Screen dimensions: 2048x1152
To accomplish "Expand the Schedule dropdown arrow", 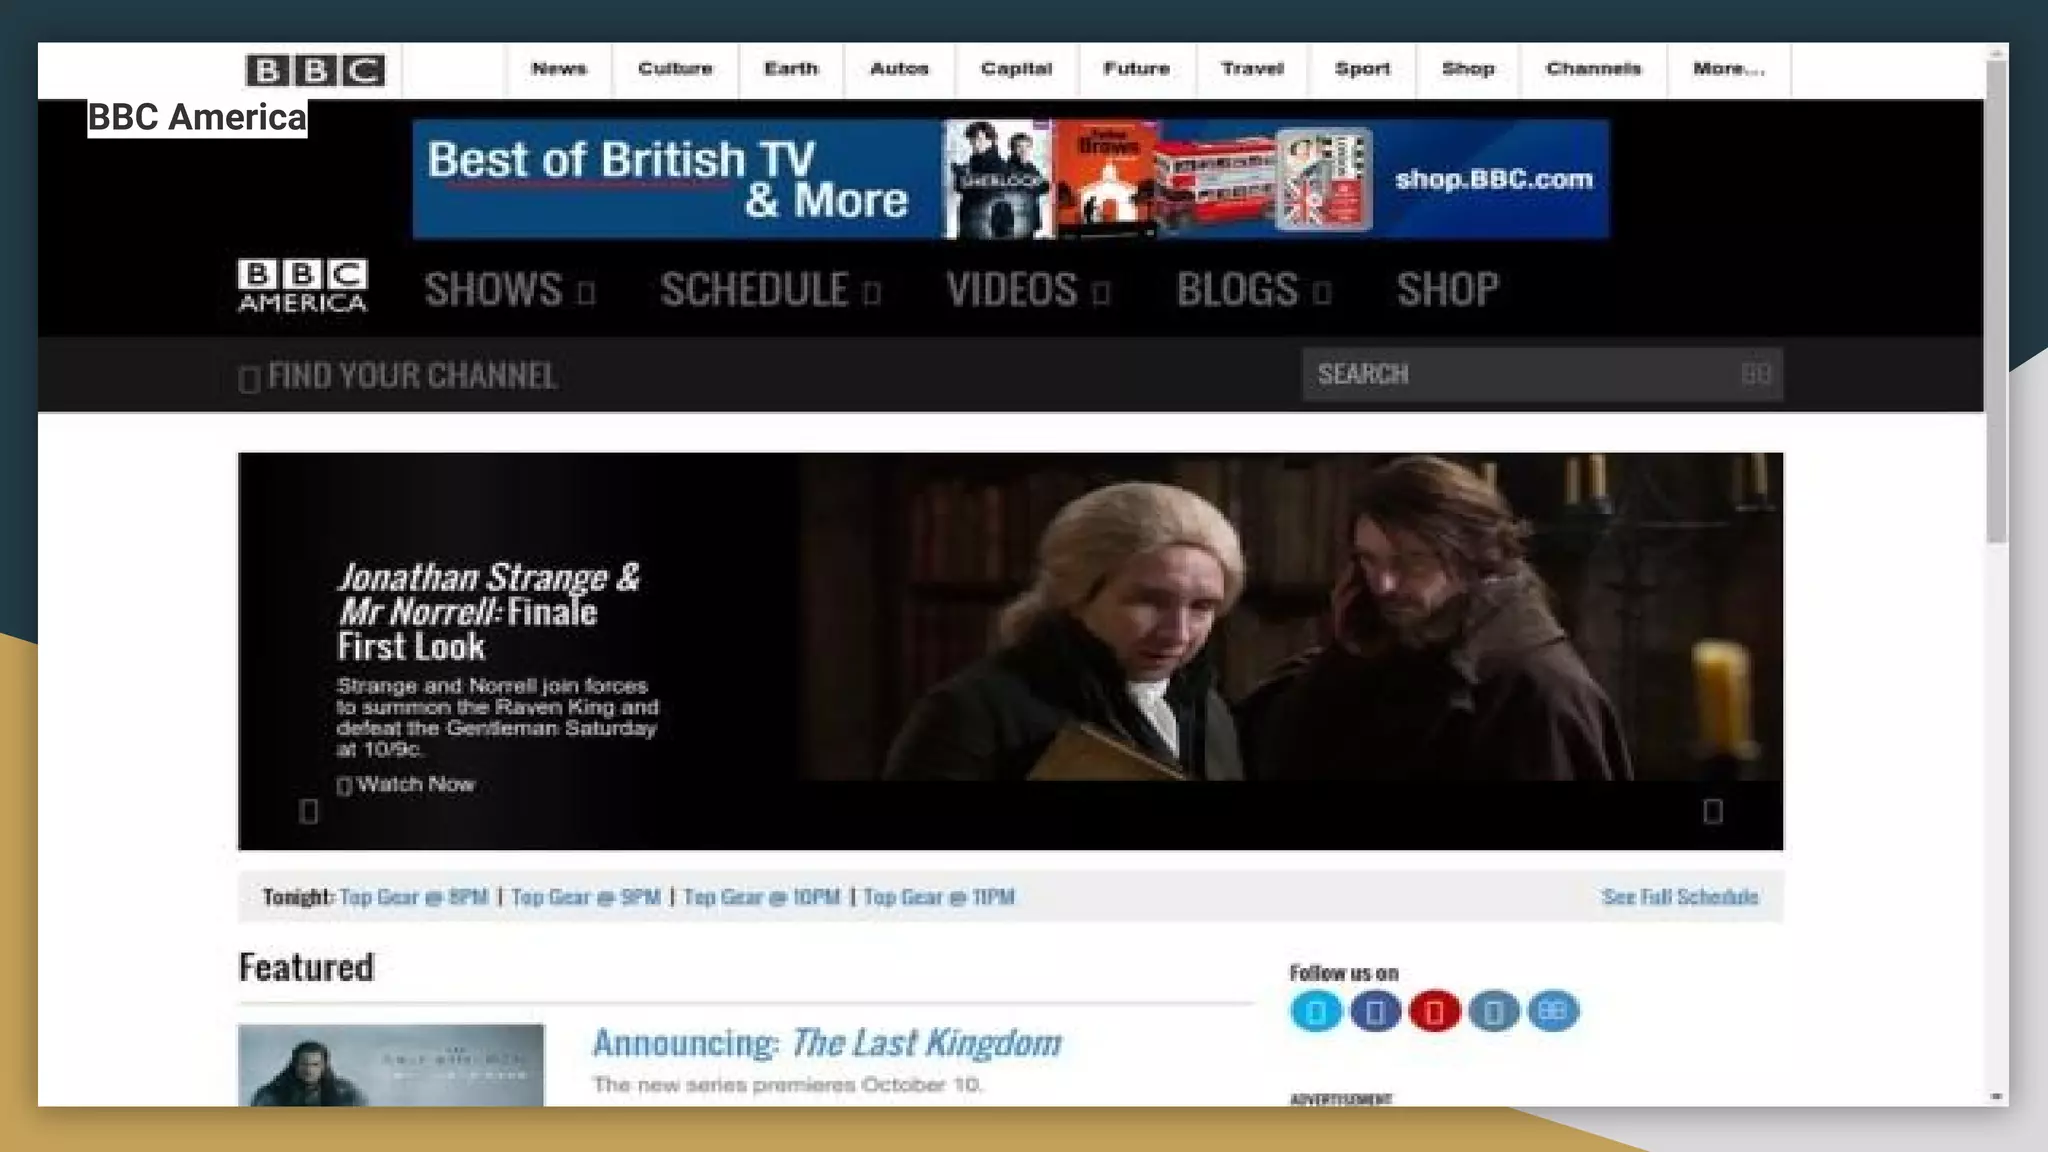I will coord(872,293).
